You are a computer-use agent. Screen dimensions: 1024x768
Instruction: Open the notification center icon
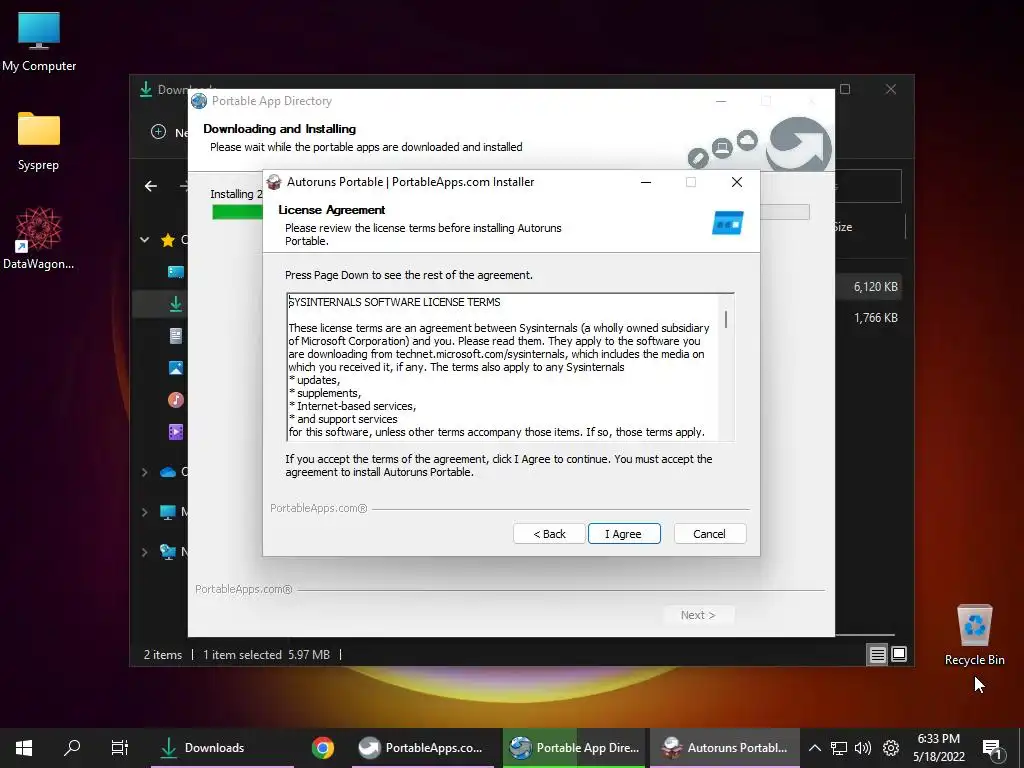click(991, 749)
